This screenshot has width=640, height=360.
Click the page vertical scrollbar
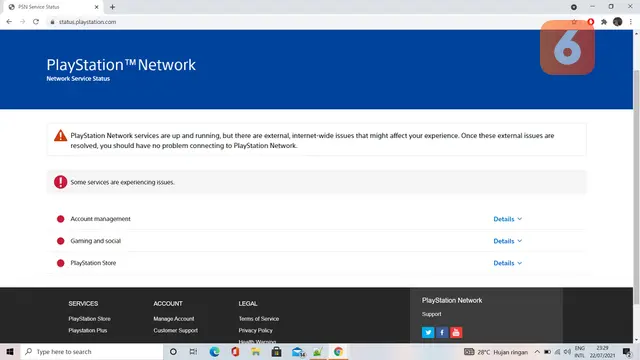pos(636,186)
